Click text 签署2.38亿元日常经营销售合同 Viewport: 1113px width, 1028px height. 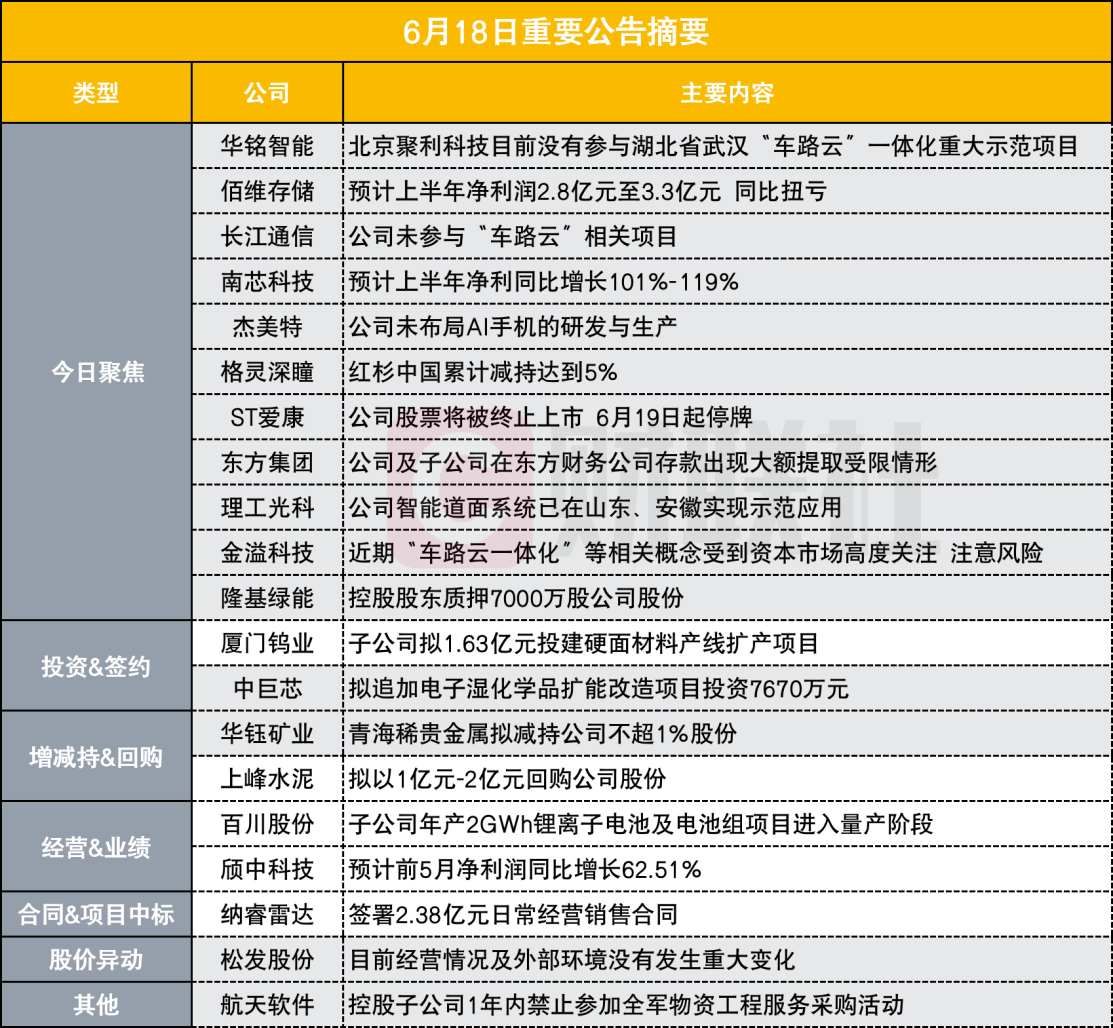(x=513, y=914)
